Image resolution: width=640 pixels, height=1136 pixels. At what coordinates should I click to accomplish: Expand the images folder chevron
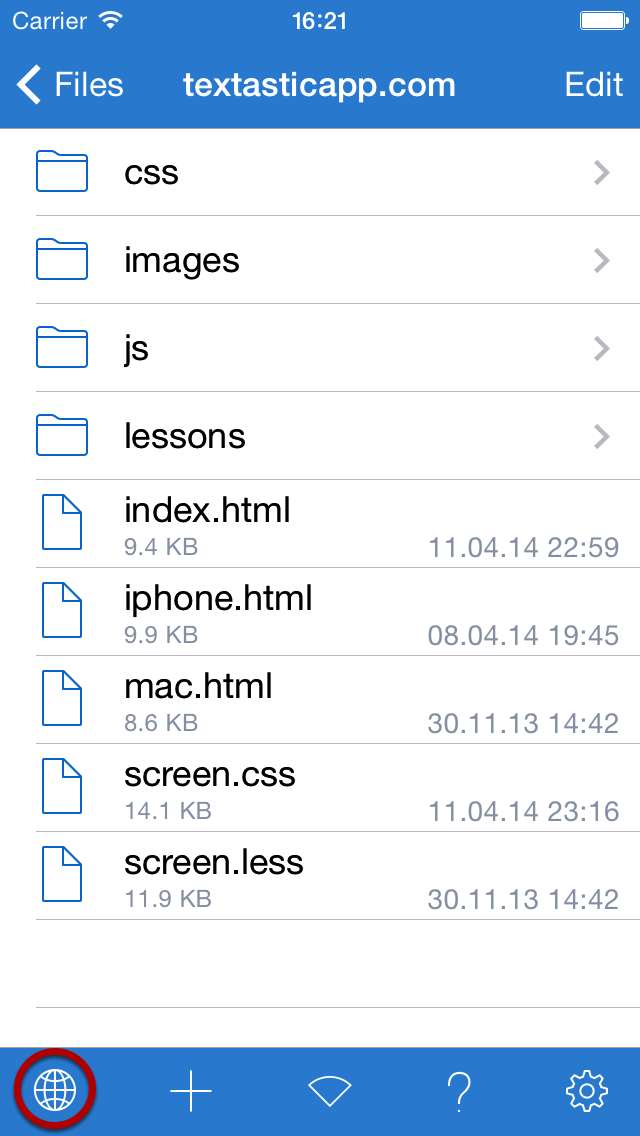(602, 260)
